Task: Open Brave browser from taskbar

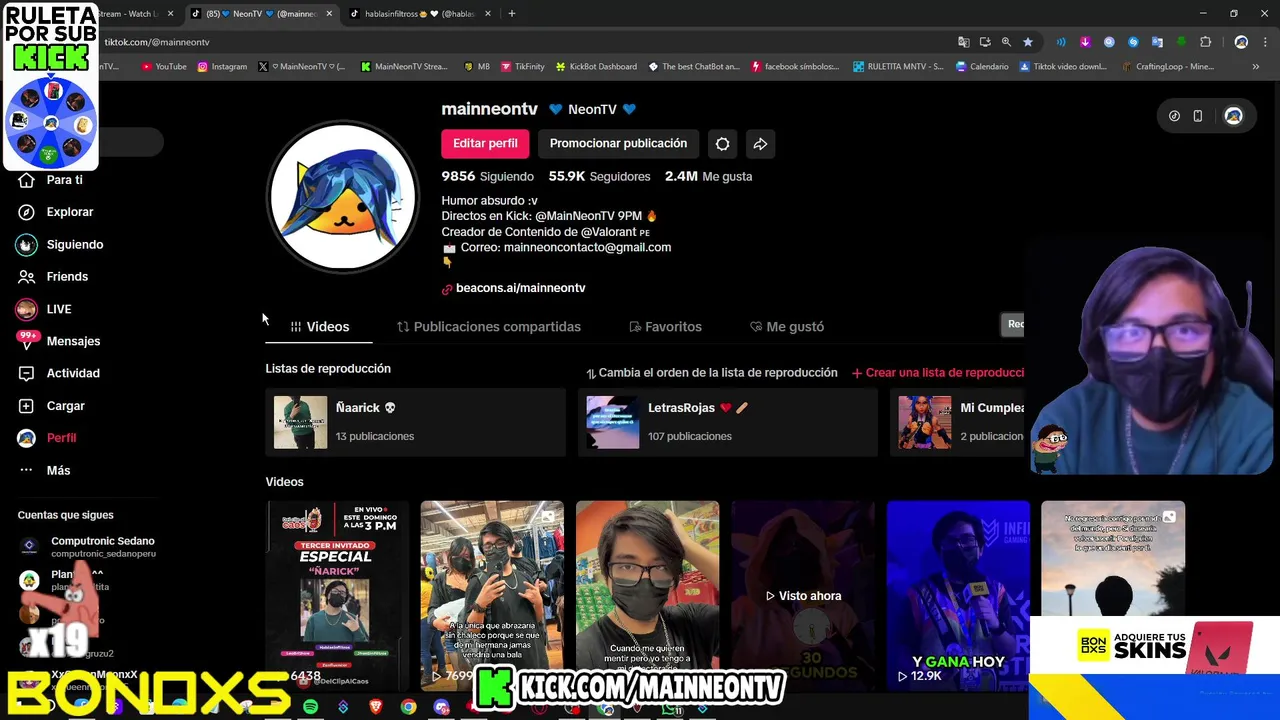Action: click(x=376, y=707)
